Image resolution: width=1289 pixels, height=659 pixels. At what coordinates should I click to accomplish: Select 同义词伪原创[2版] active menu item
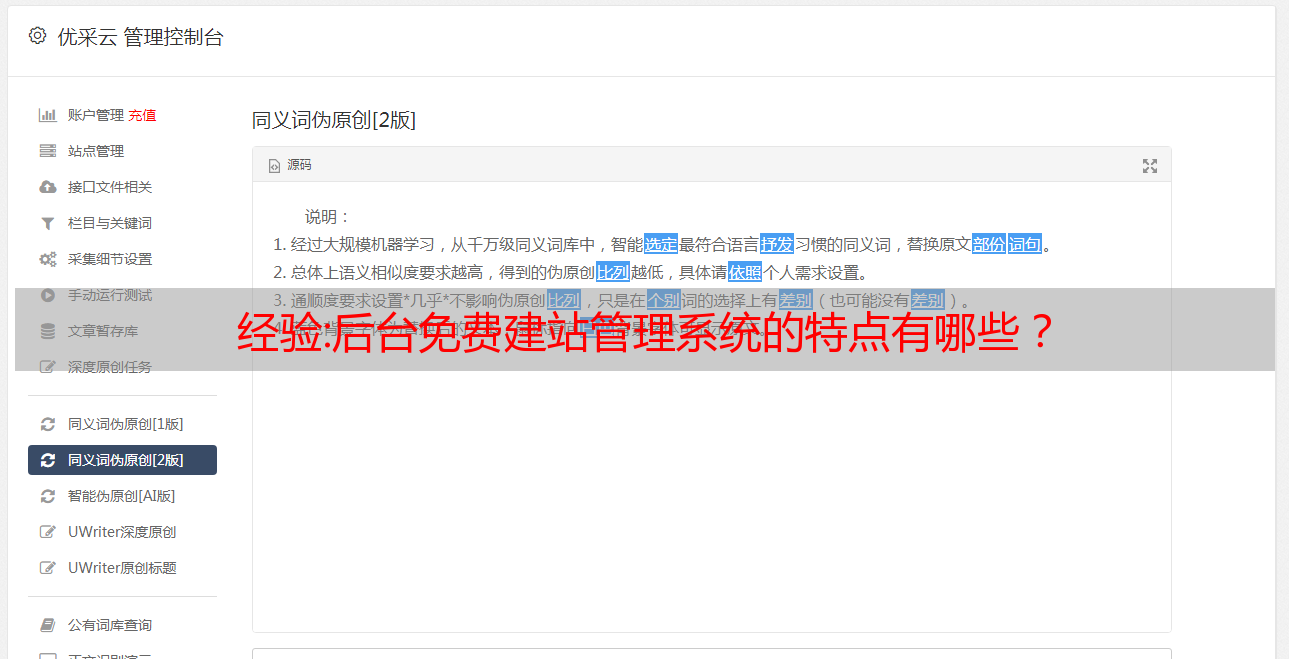click(122, 460)
